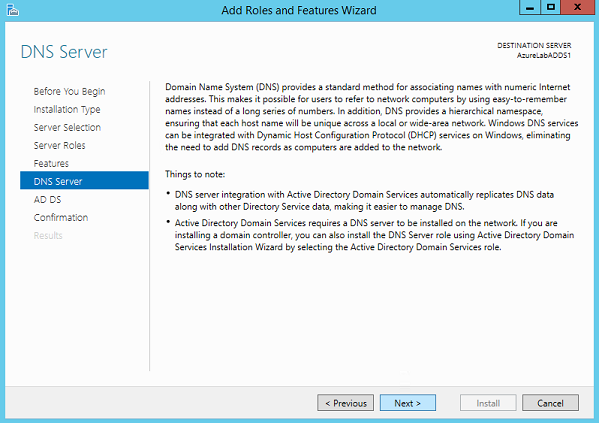Viewport: 599px width, 423px height.
Task: Click the wizard icon in the title bar
Action: [x=13, y=10]
